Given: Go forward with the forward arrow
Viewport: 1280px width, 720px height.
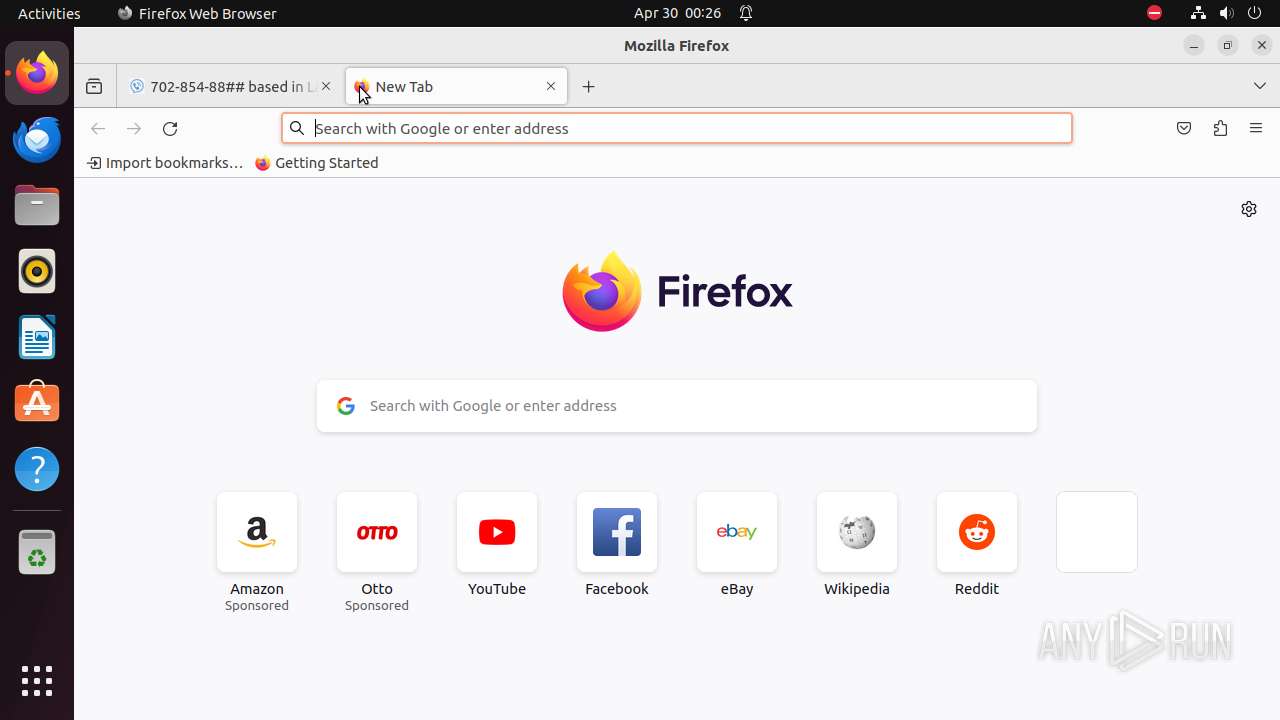Looking at the screenshot, I should point(134,128).
